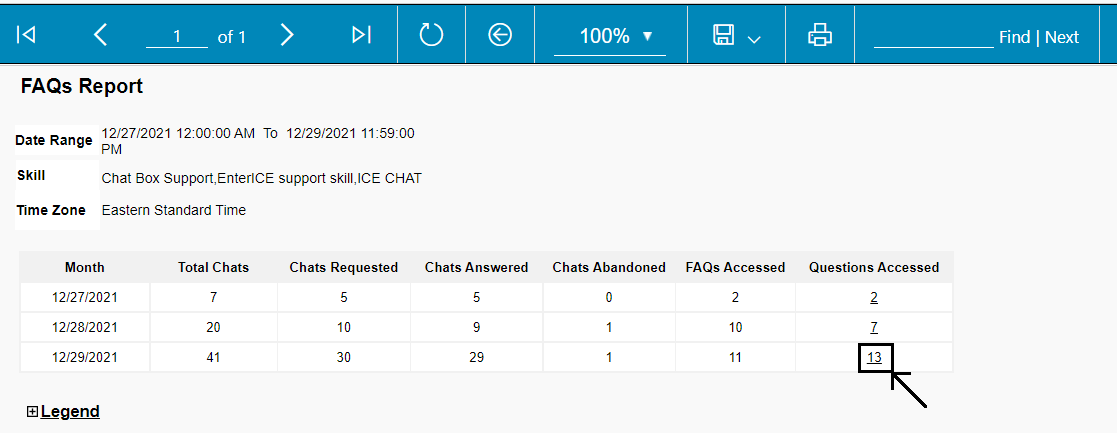Screen dimensions: 1117x433
Task: Open export format dropdown arrow beside save icon
Action: point(754,39)
